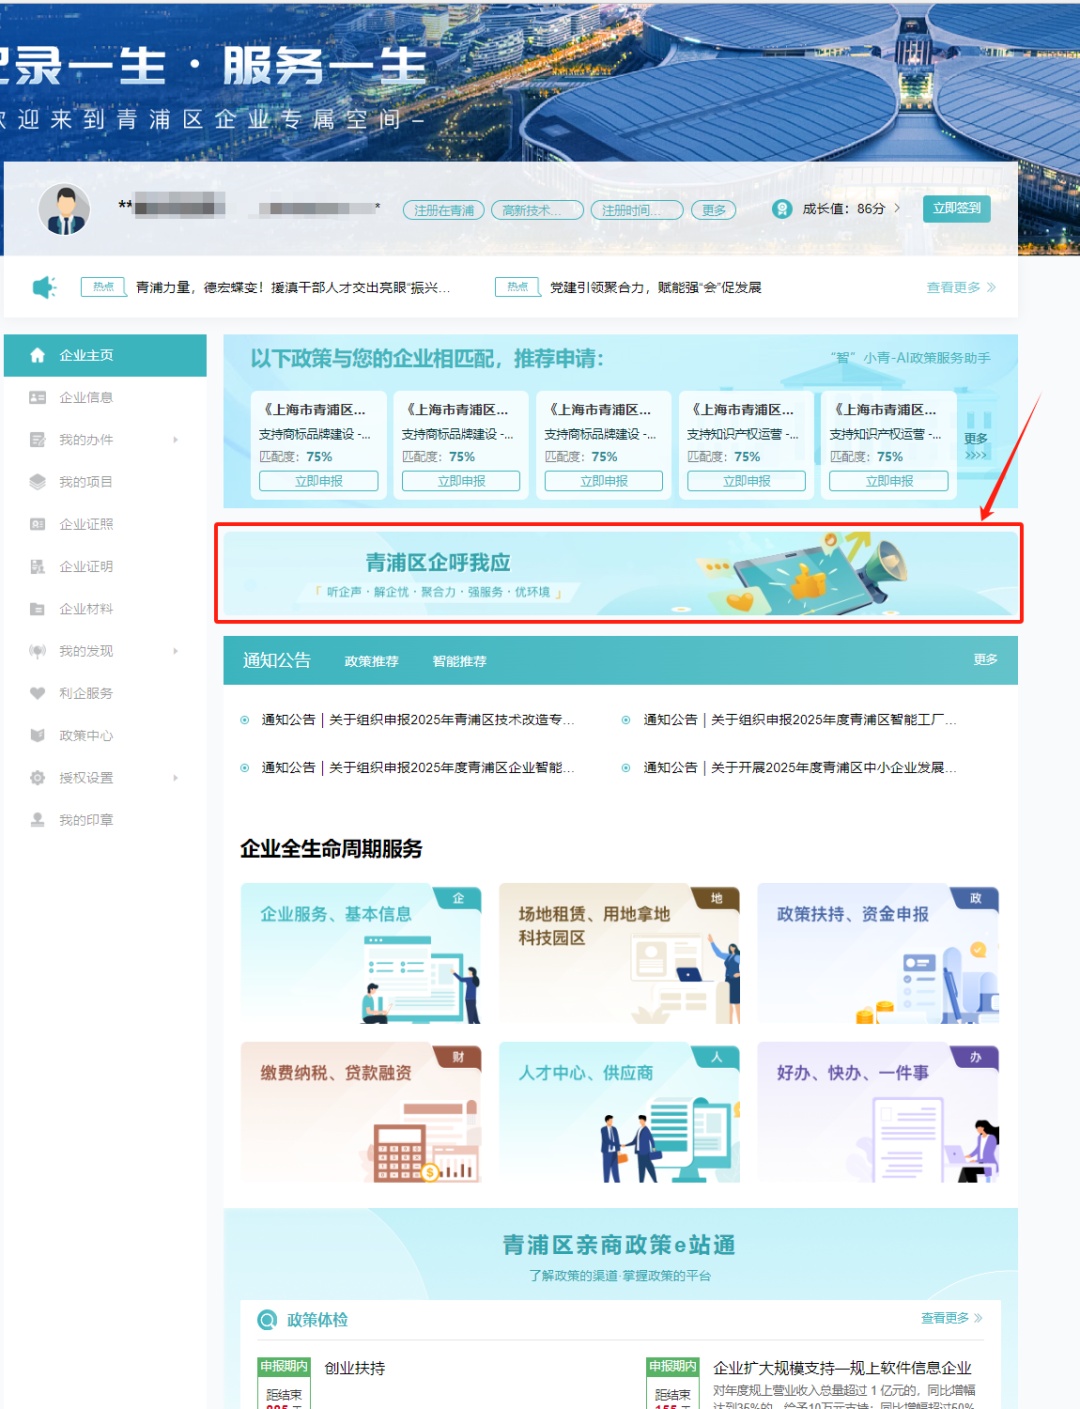Expand the 我的发现 submenu arrow

175,651
